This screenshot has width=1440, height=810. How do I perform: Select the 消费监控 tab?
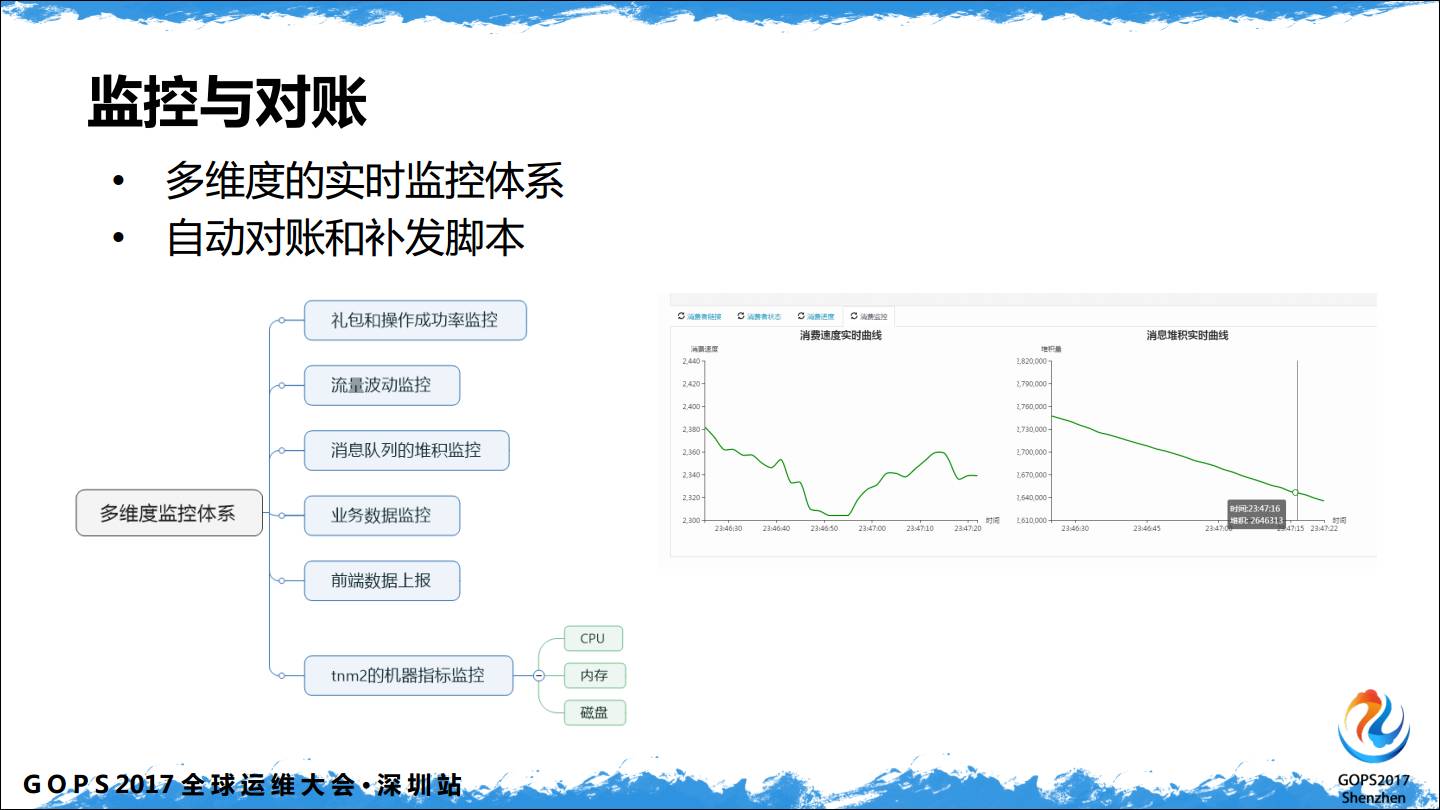pos(868,316)
